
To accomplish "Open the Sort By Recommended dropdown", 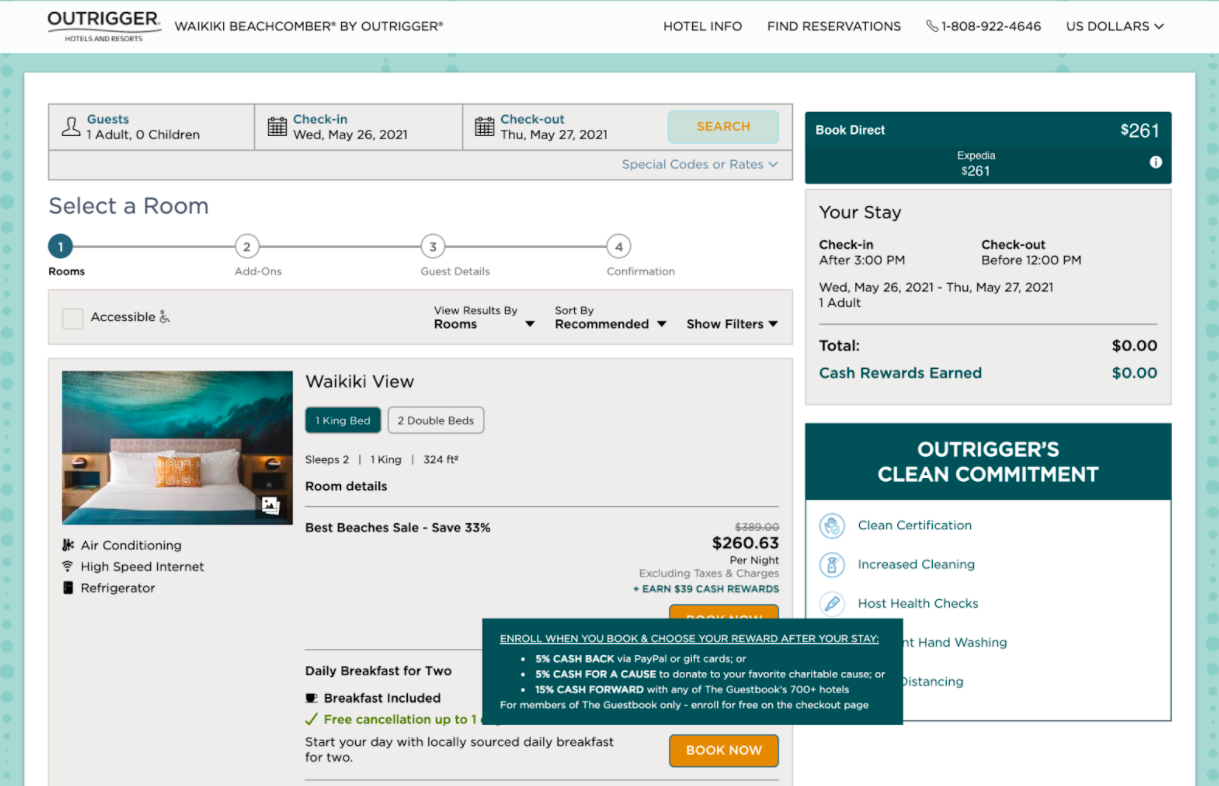I will 610,317.
